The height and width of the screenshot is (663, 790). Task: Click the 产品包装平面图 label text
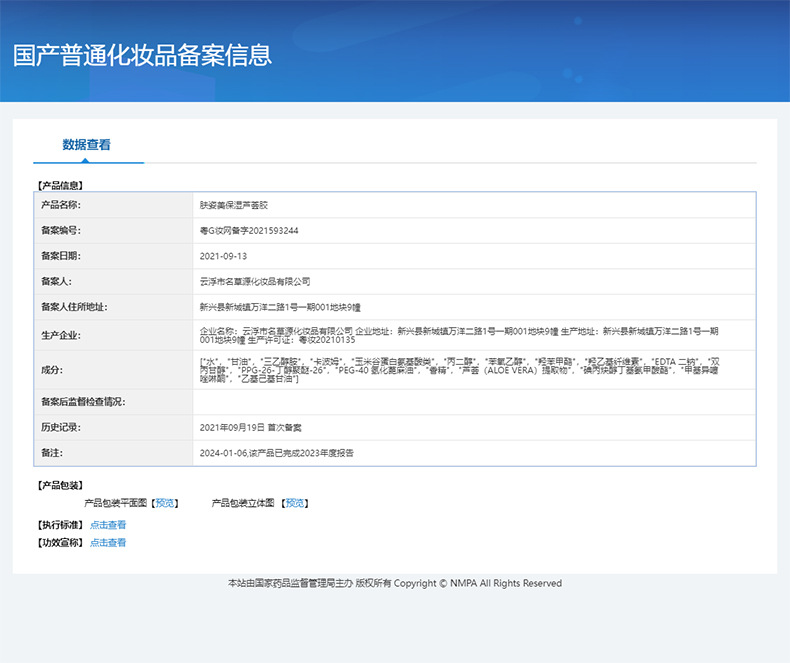pos(115,503)
